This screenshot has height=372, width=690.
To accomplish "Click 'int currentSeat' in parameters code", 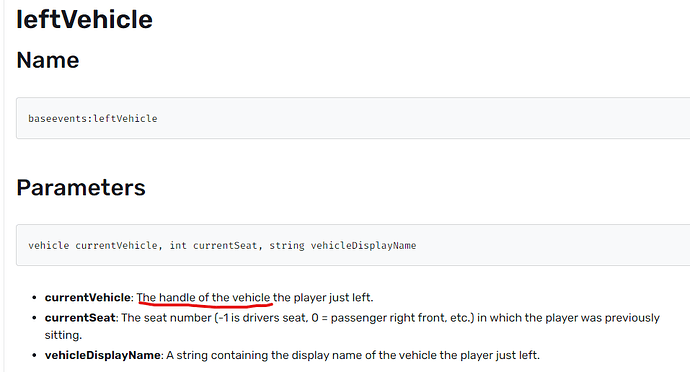I will click(x=213, y=245).
